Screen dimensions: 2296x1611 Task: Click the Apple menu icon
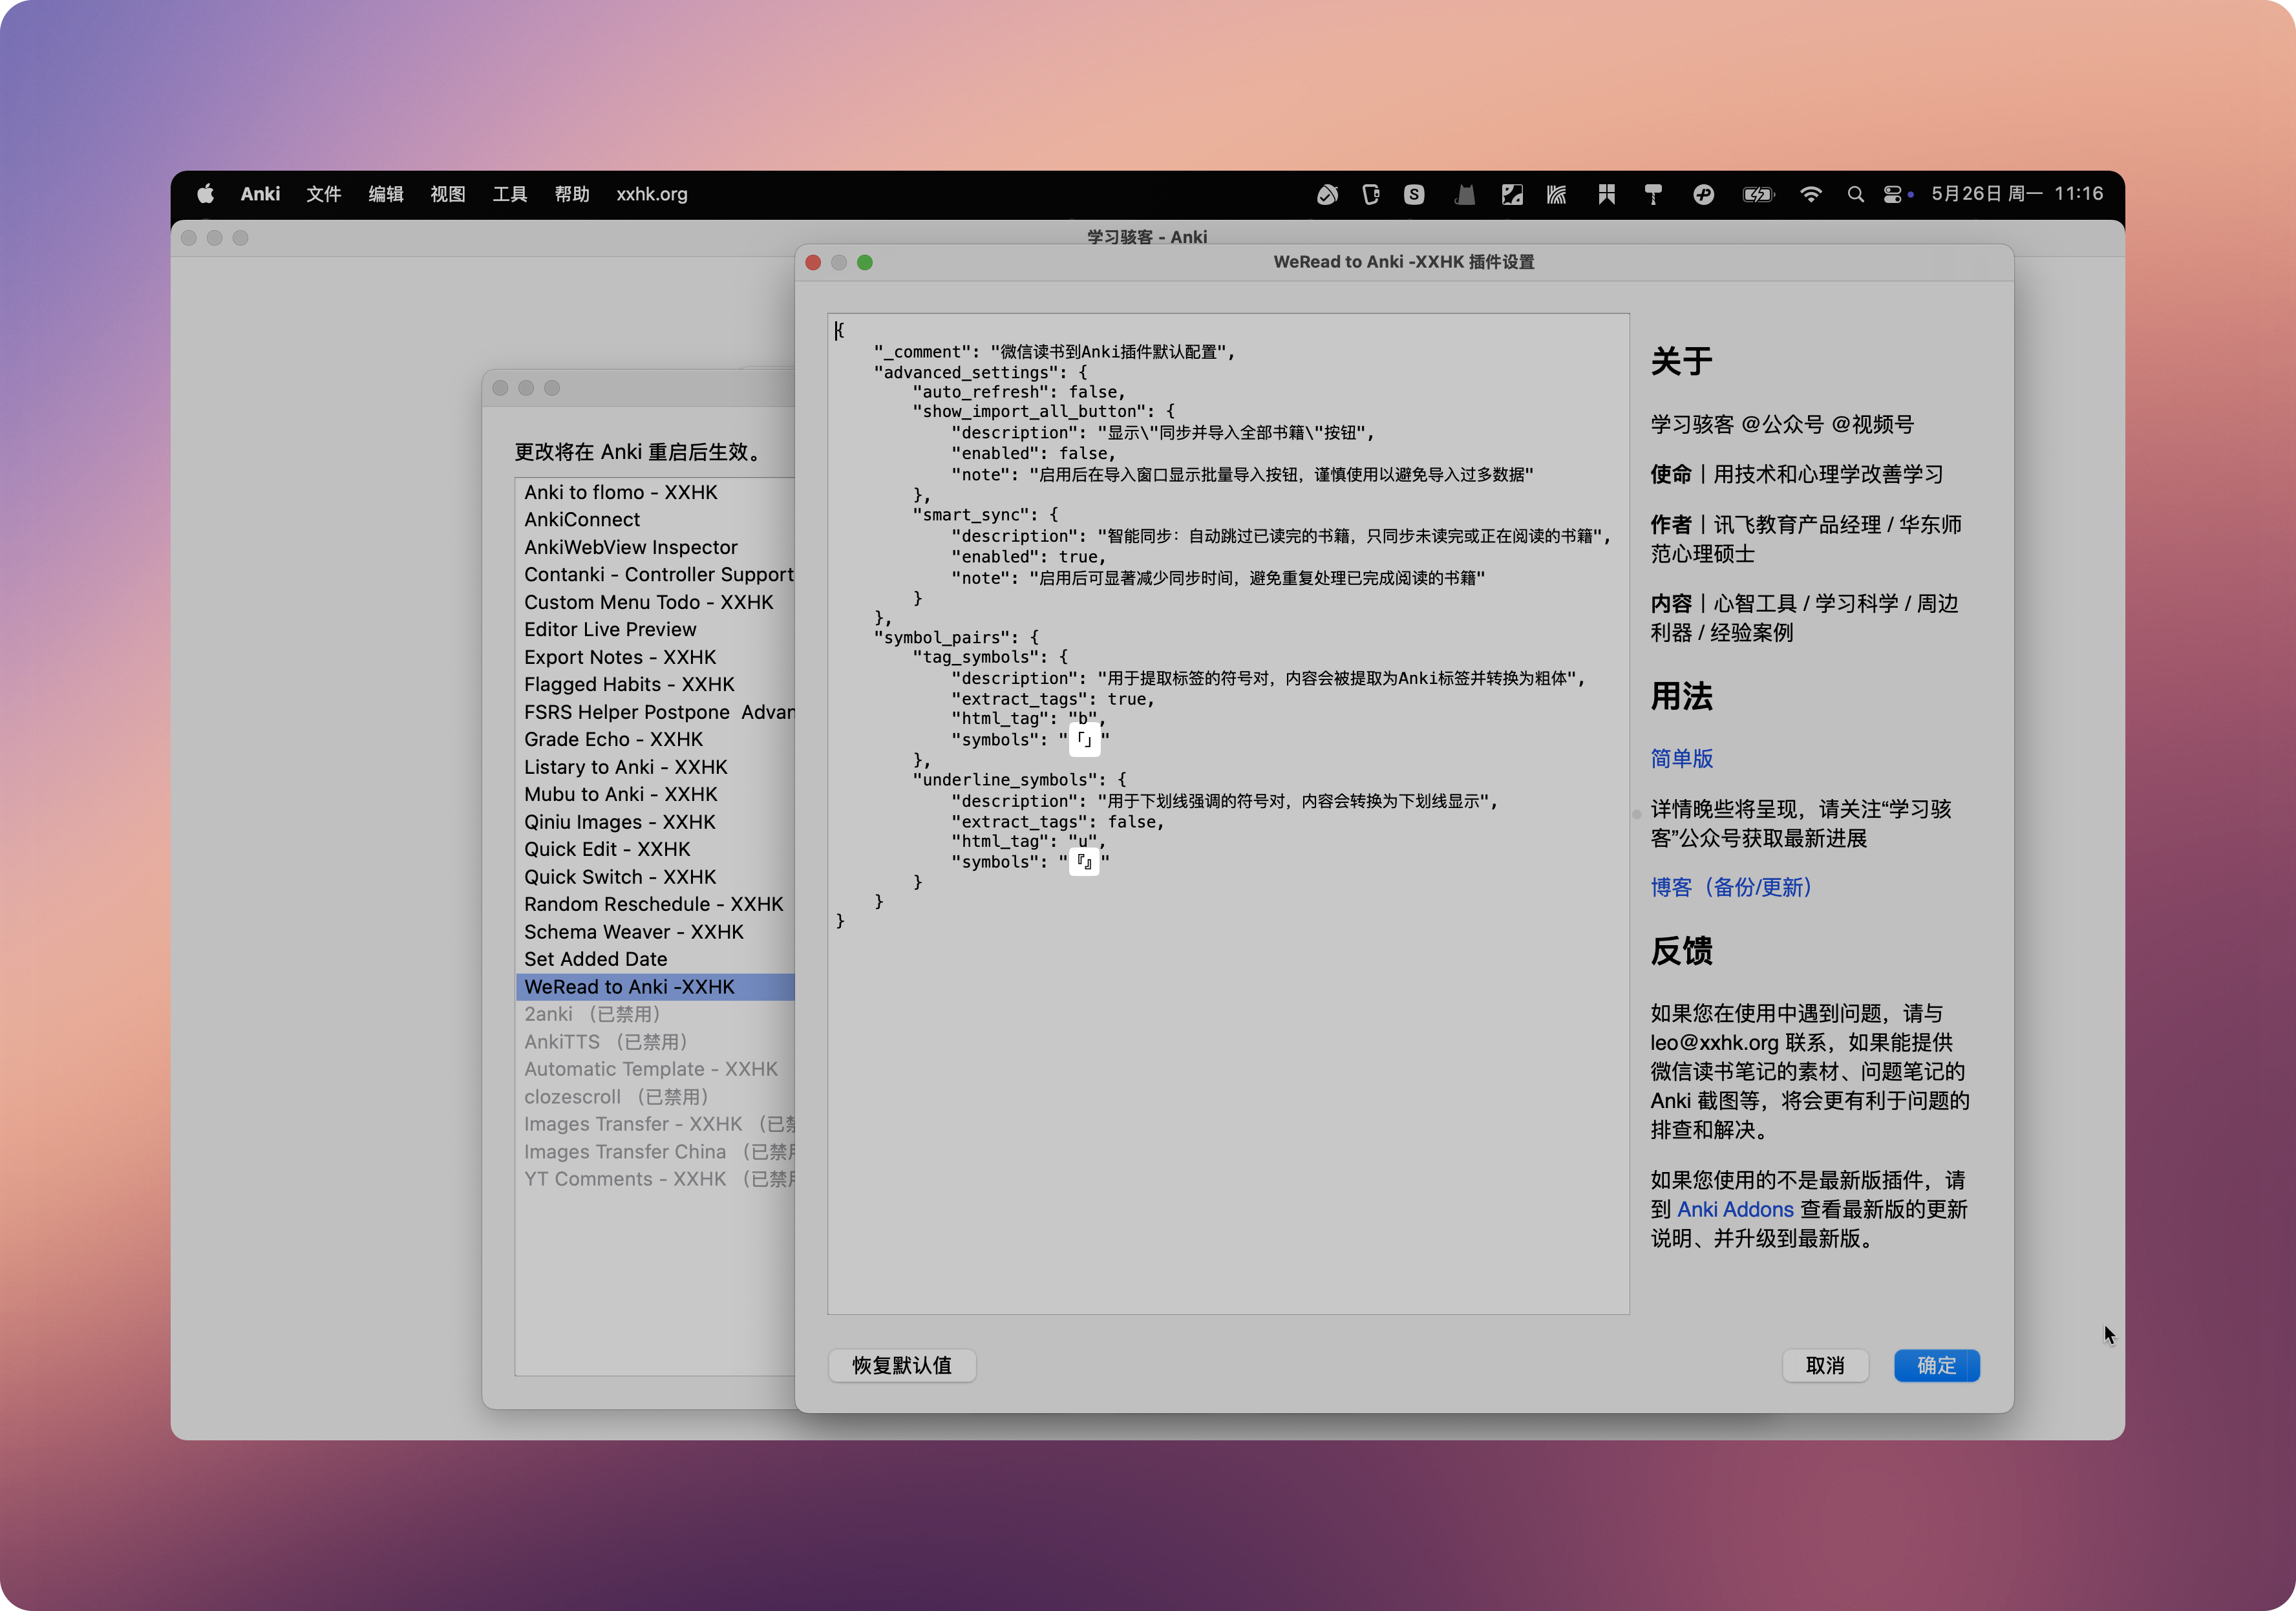tap(205, 194)
